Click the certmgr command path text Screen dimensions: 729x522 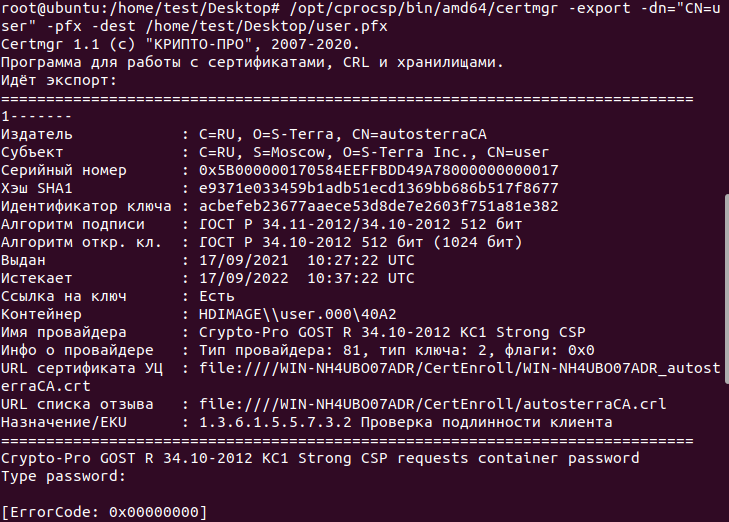424,8
